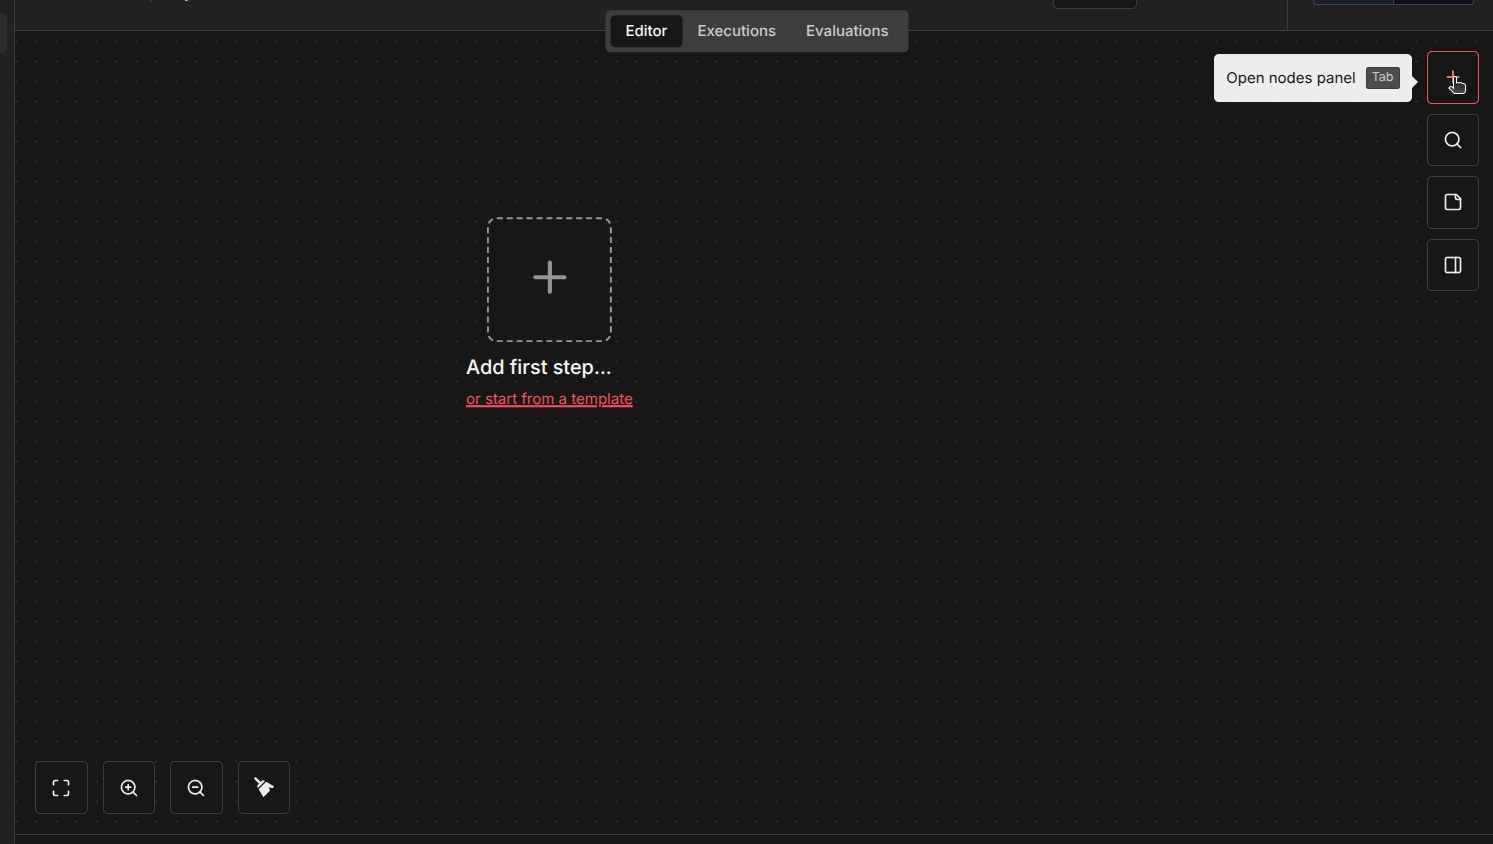The image size is (1493, 844).
Task: Click the magnifier search icon on right toolbar
Action: coord(1452,140)
